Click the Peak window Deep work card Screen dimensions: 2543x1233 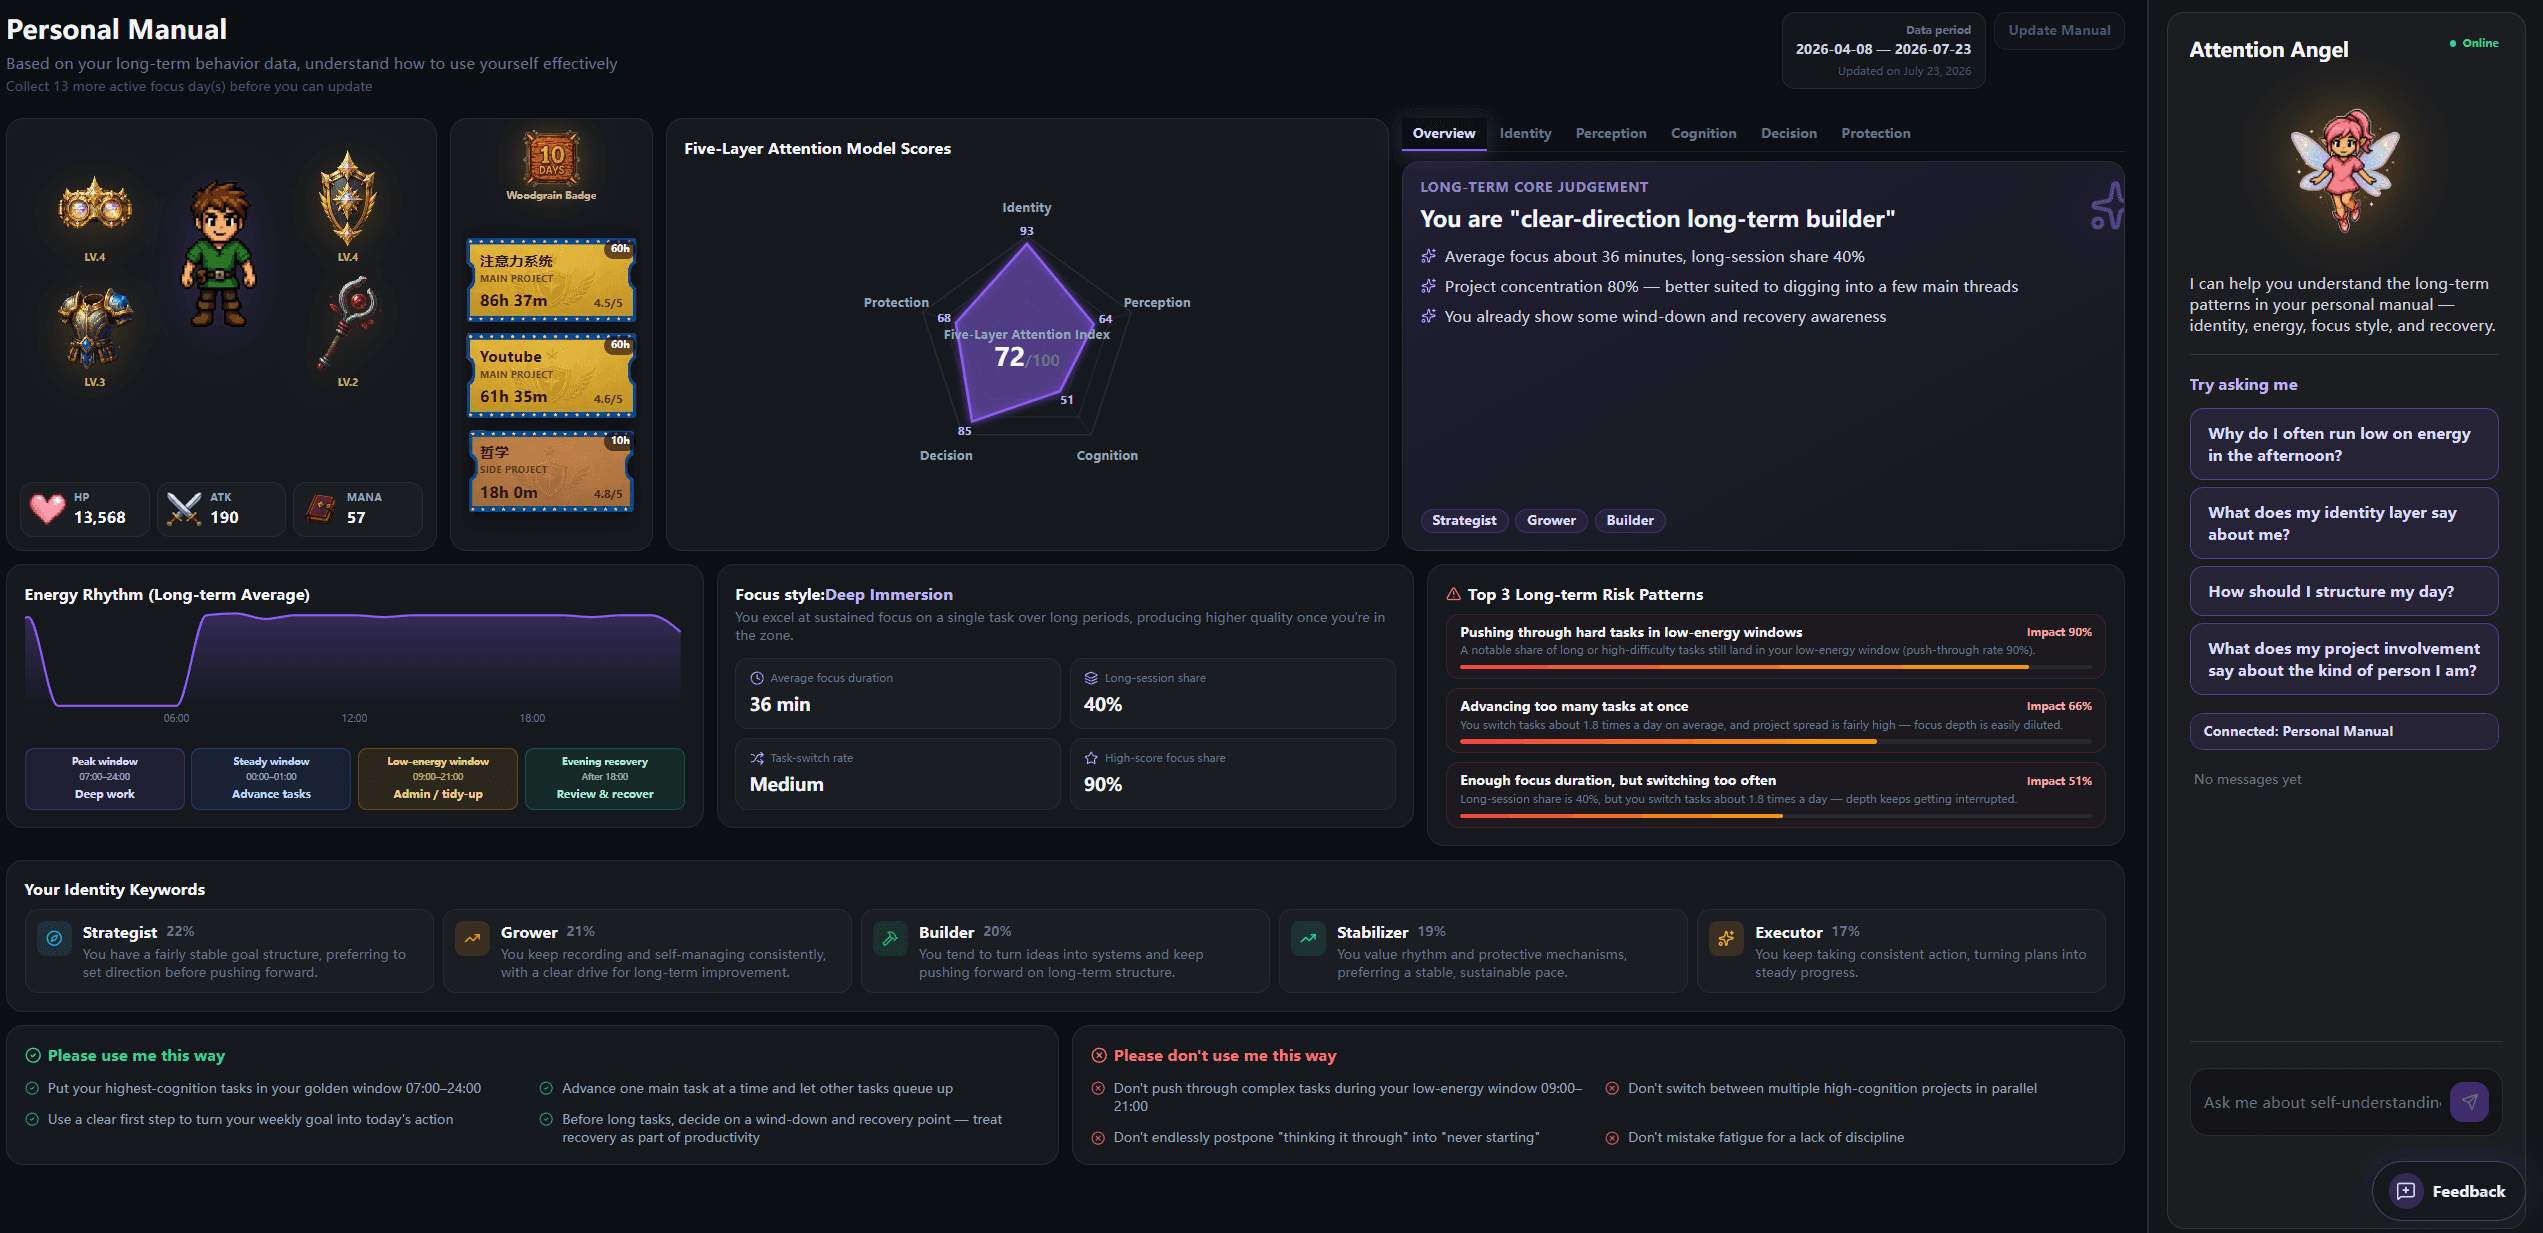pos(105,778)
